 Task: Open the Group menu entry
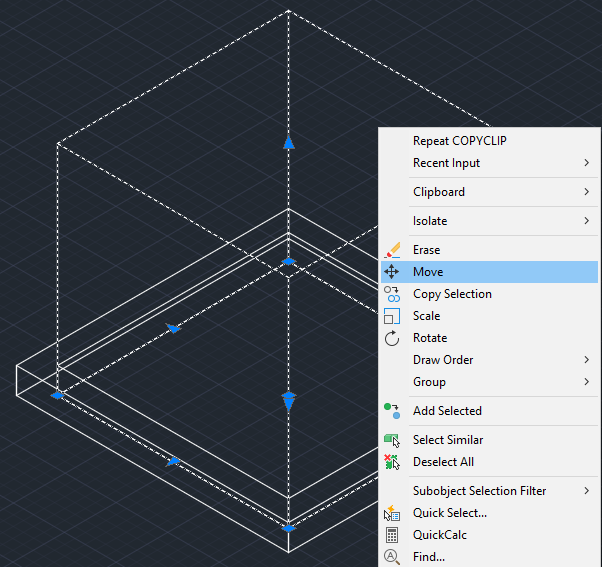tap(490, 382)
